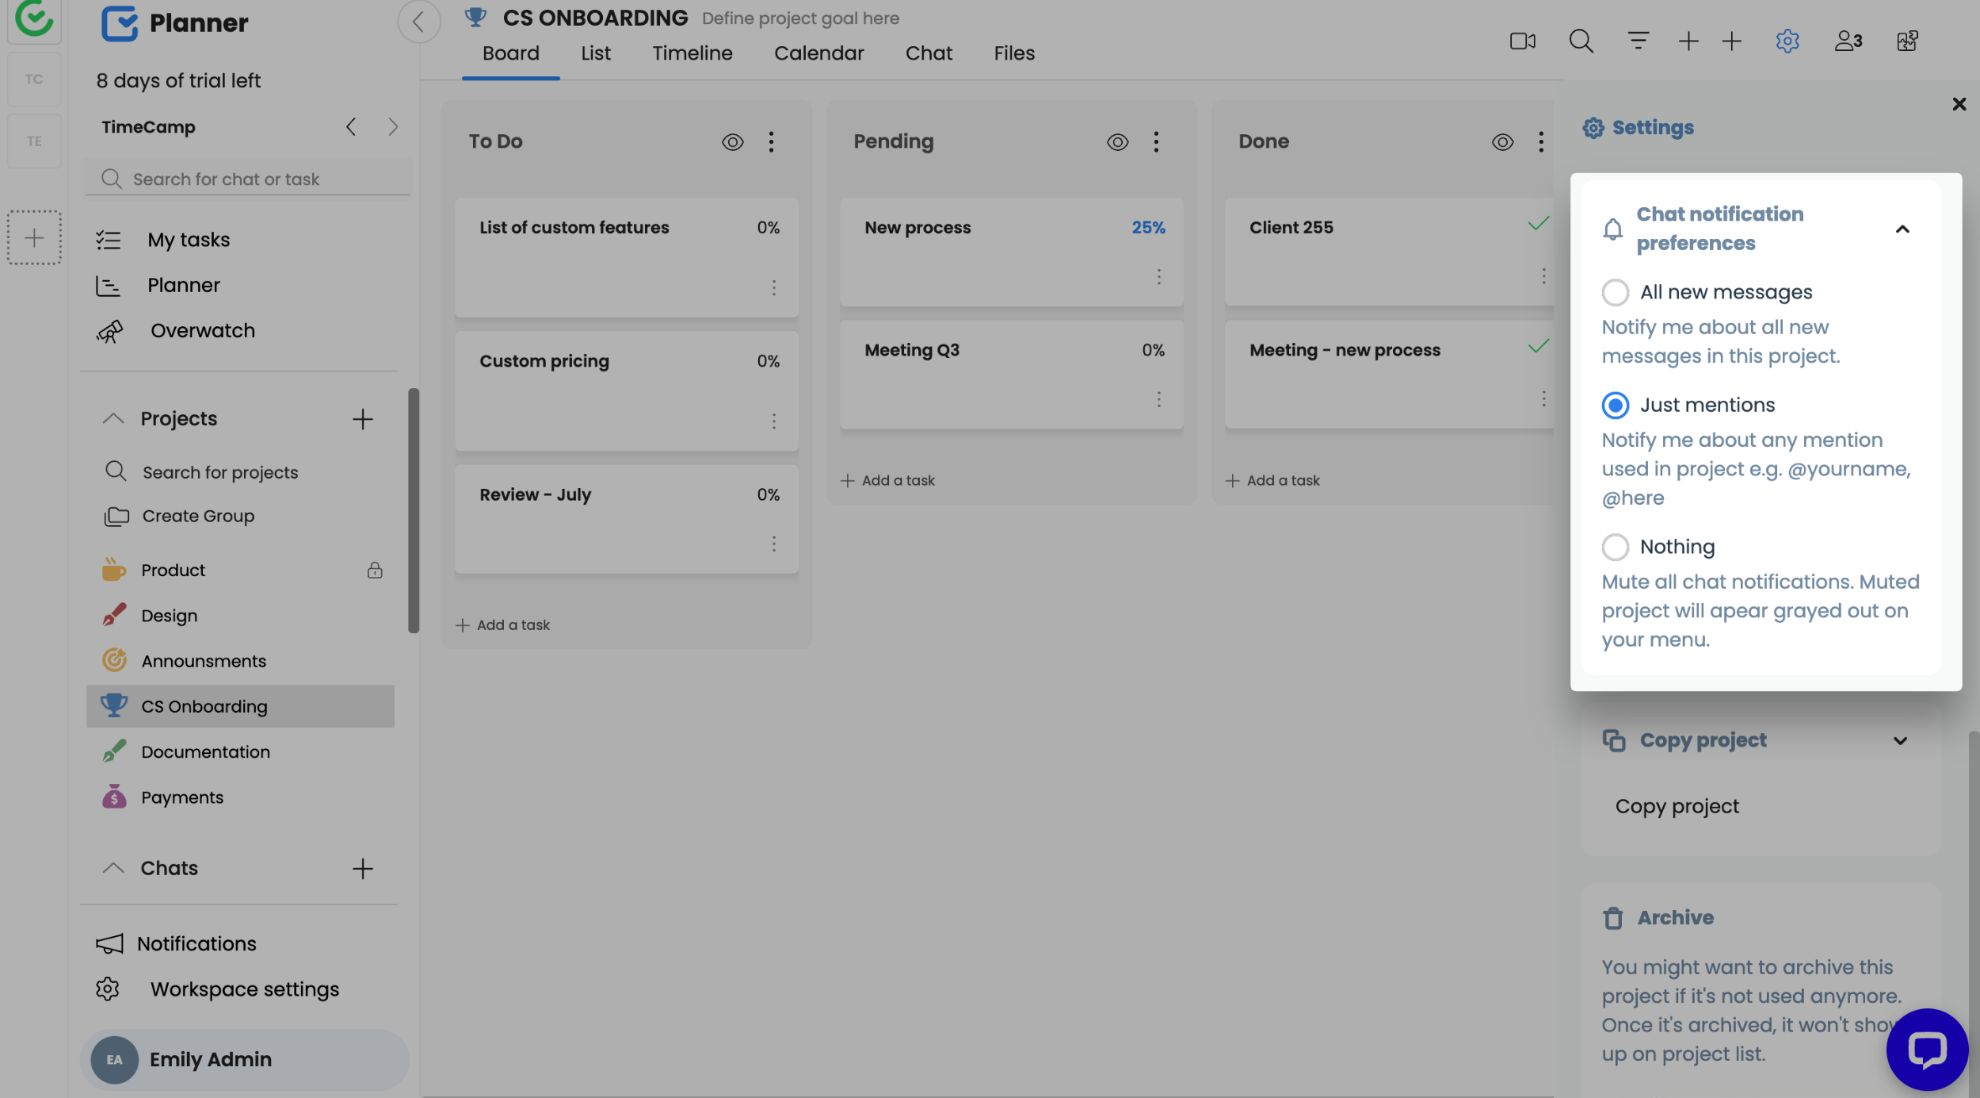Click the project members icon
Screen dimensions: 1980x1098
(x=1847, y=41)
